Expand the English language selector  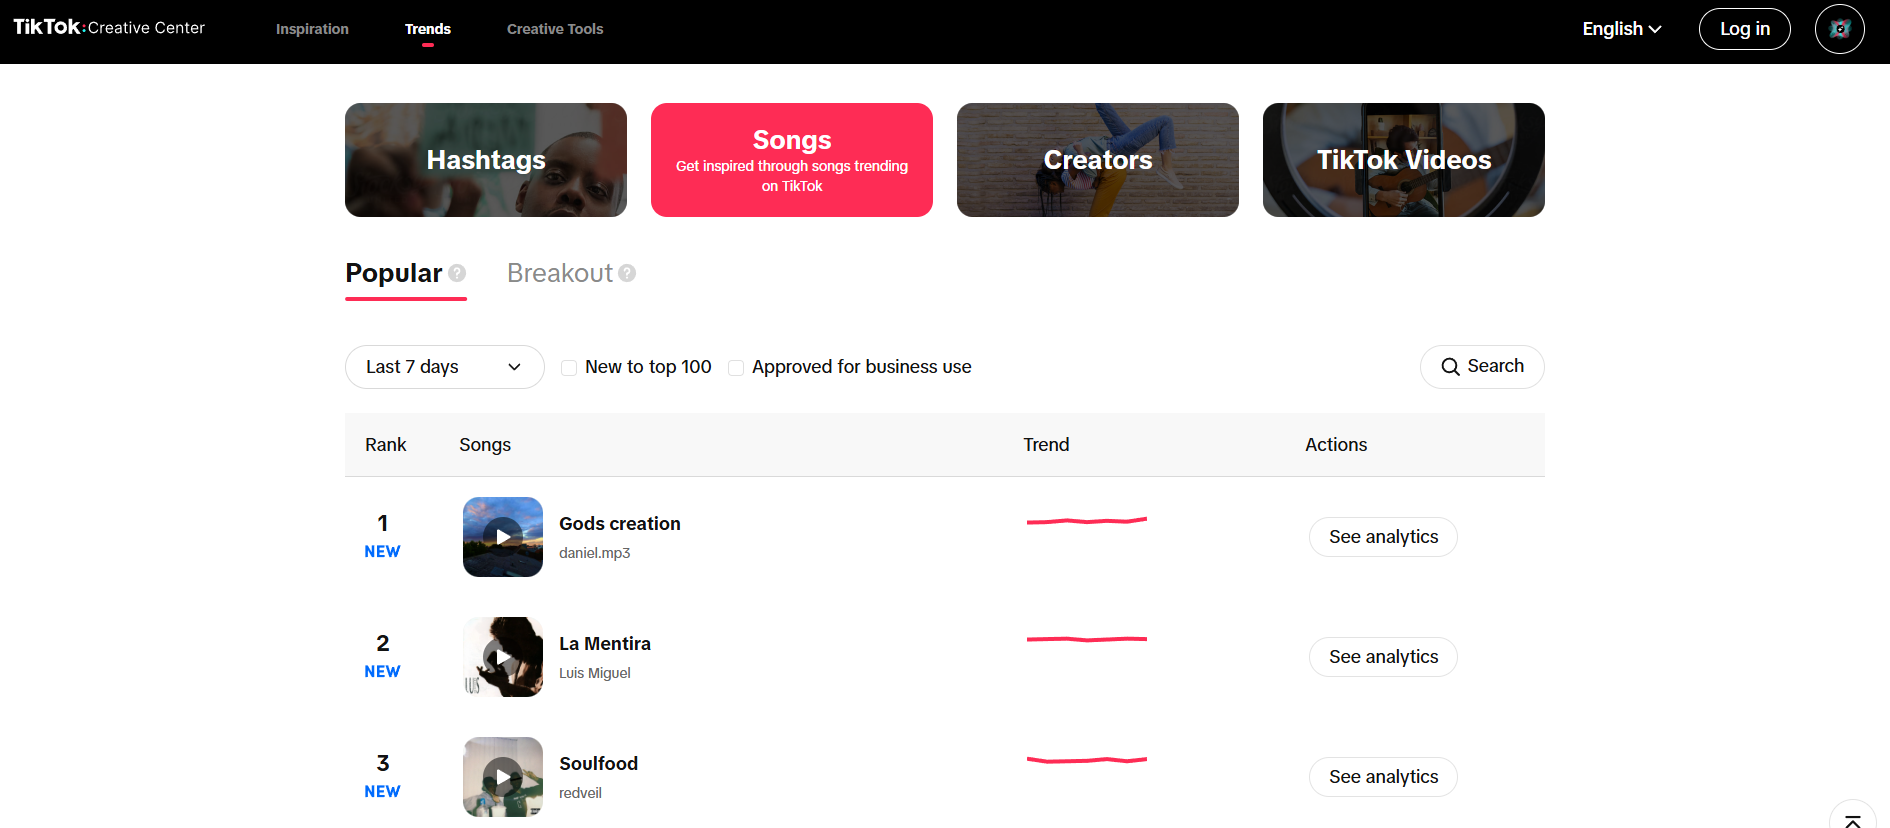[1622, 29]
